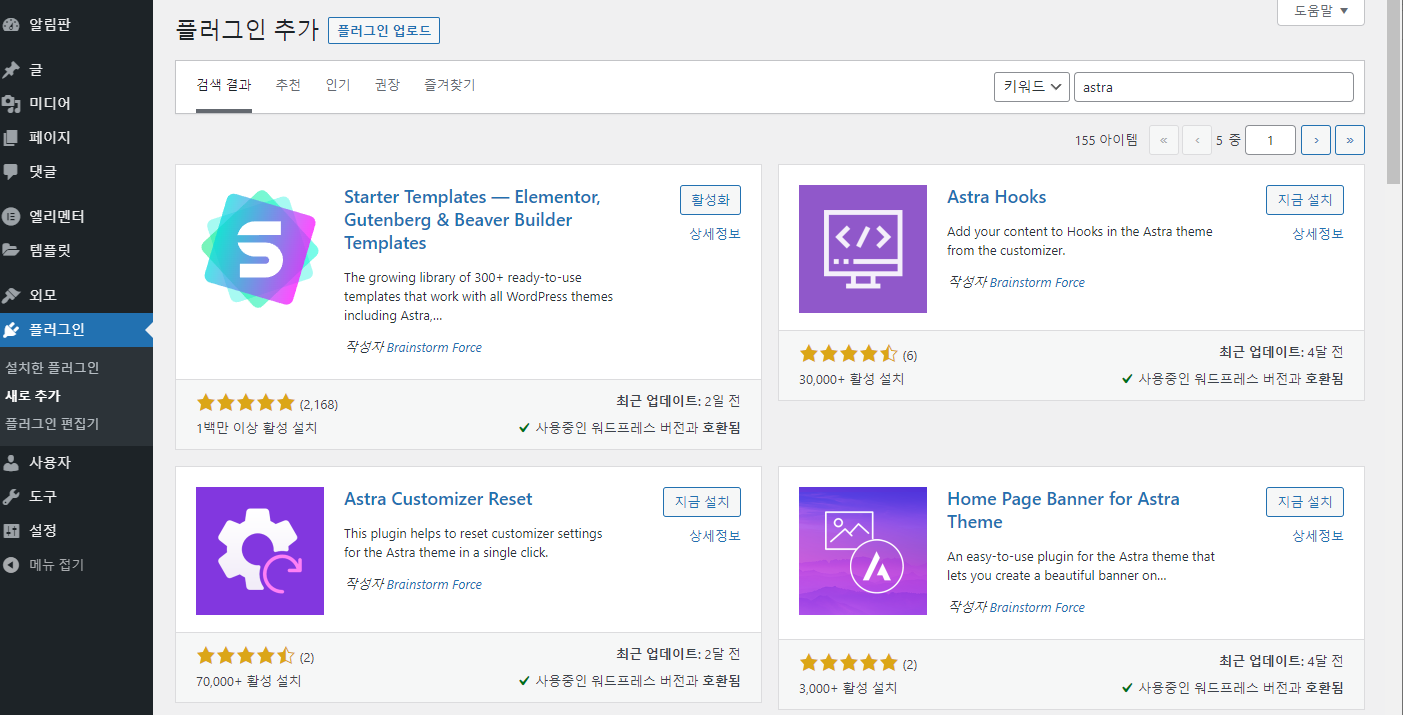Image resolution: width=1403 pixels, height=715 pixels.
Task: Click the 페이지 pages icon
Action: 11,138
